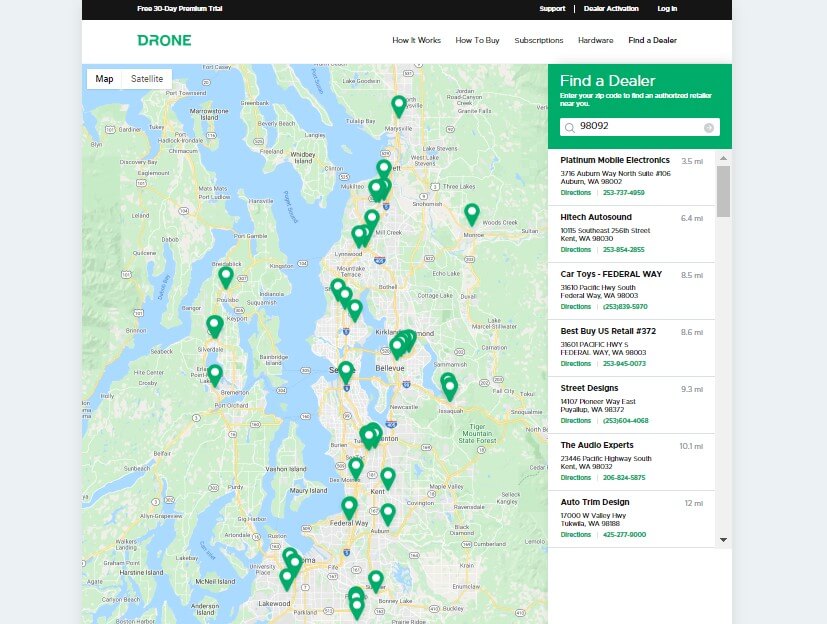Select the map pin near Bremerton
This screenshot has width=827, height=624.
[x=215, y=376]
